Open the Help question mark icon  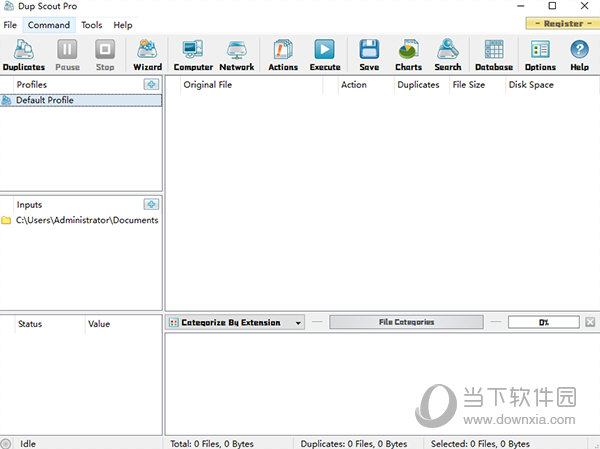(x=579, y=55)
